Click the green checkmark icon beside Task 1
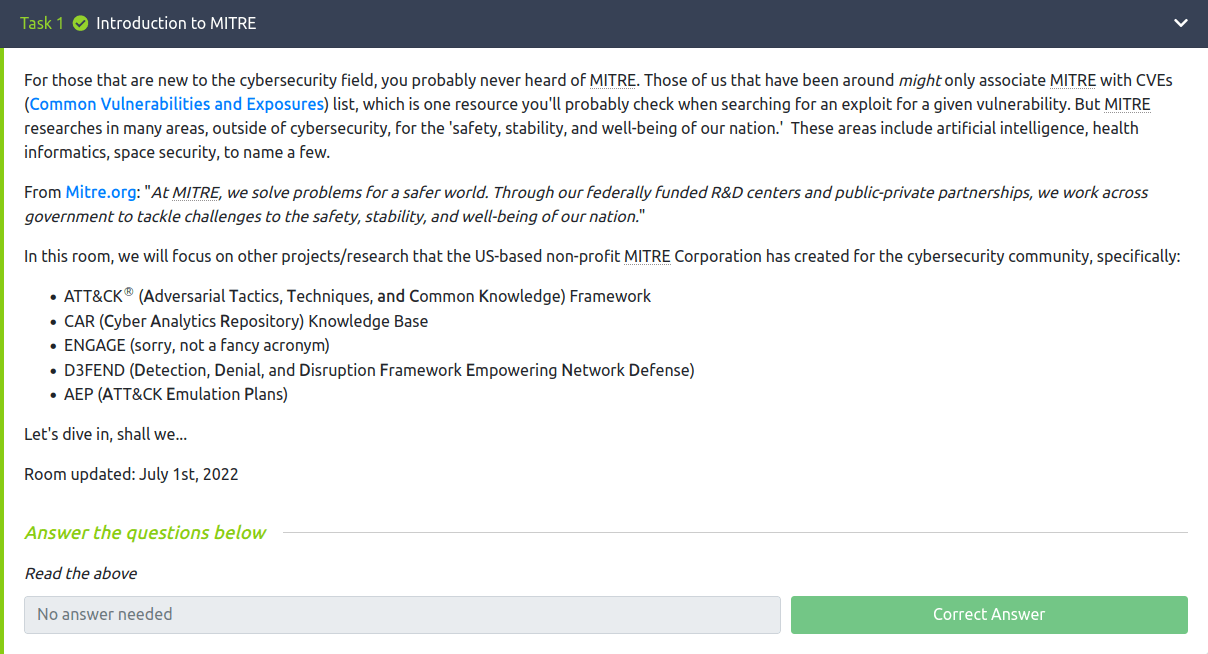The height and width of the screenshot is (654, 1208). (81, 23)
